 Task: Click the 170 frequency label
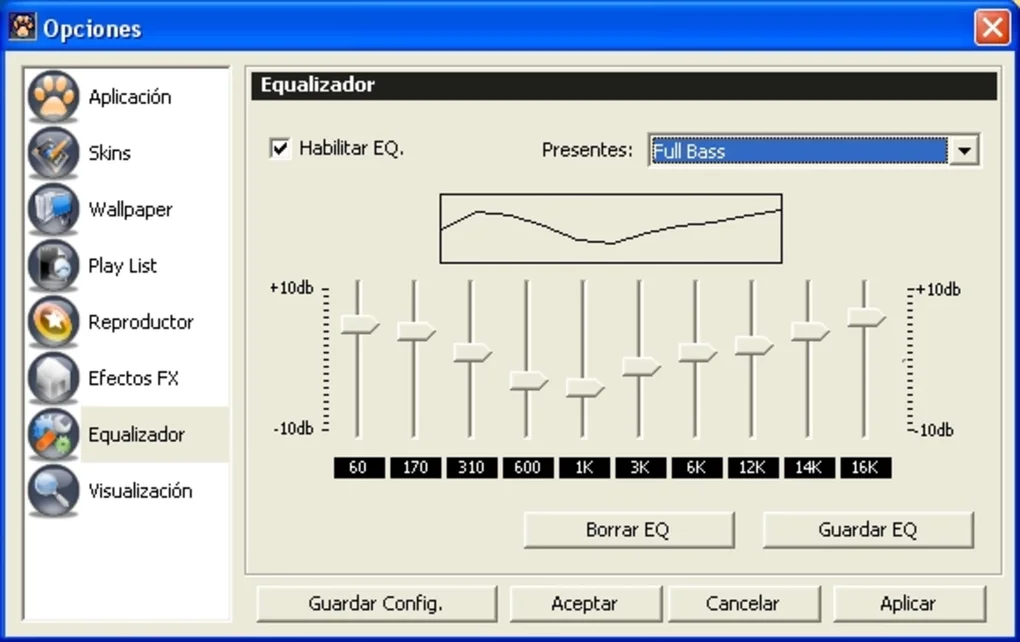tap(416, 468)
